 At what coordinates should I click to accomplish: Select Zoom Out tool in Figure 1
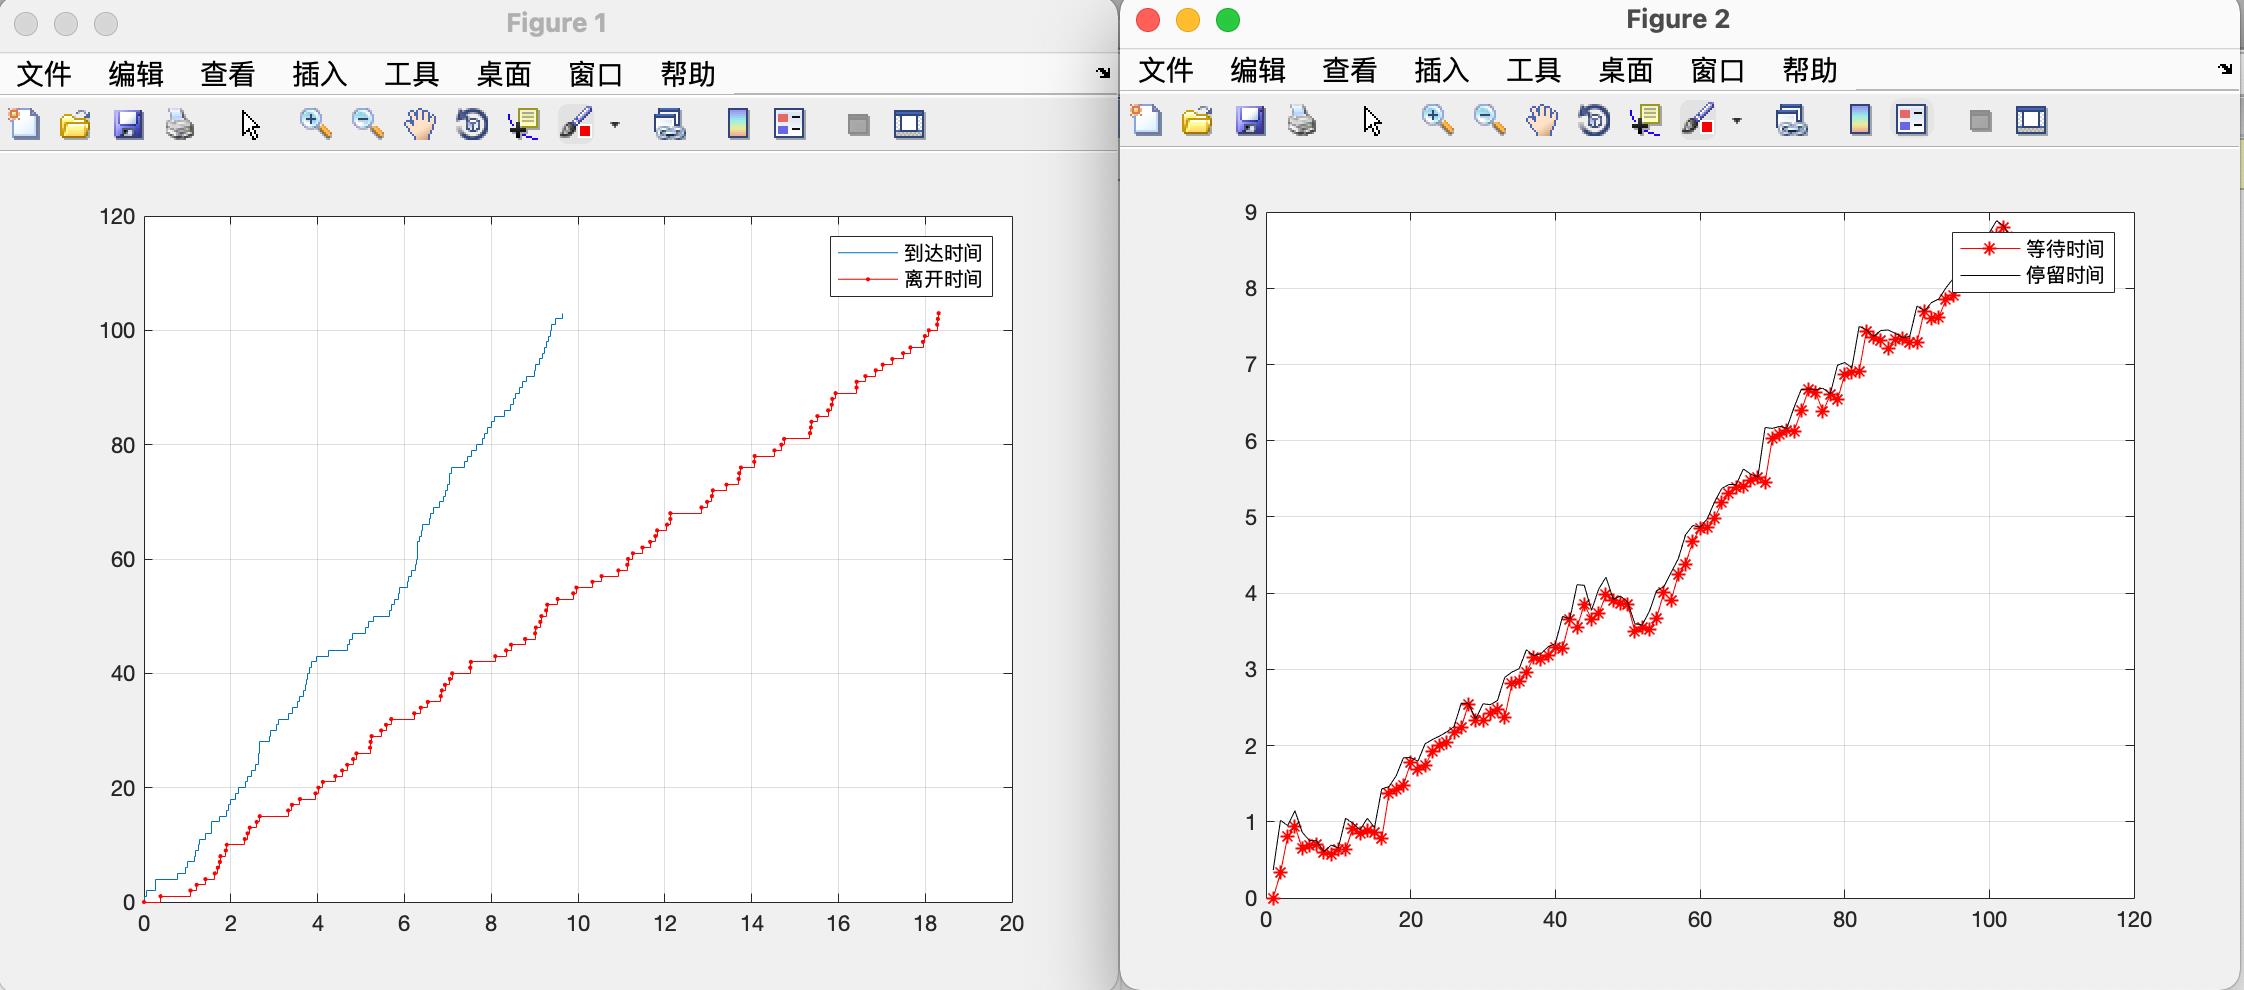368,124
